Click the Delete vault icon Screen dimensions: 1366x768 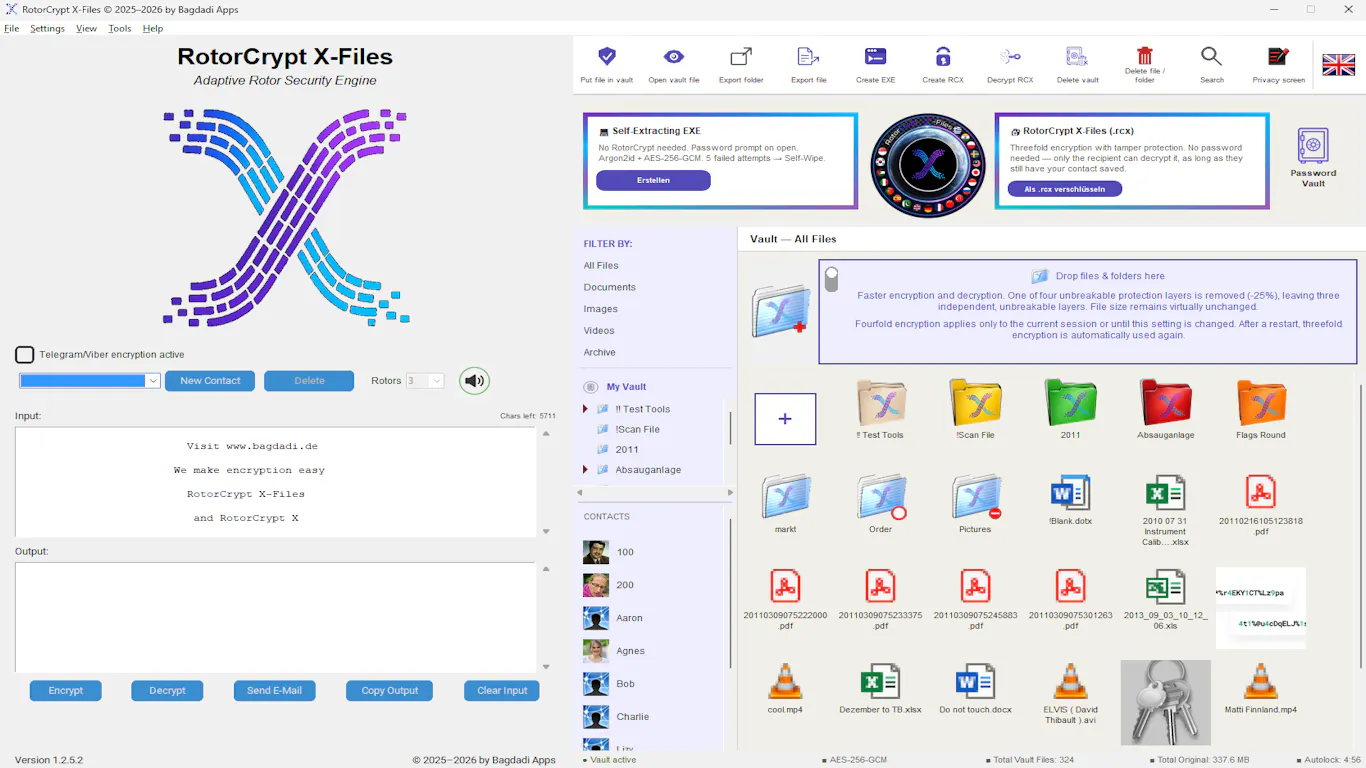(x=1077, y=57)
